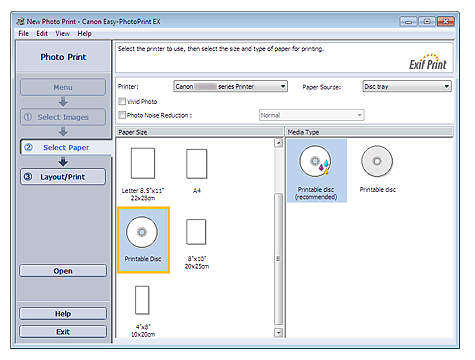The height and width of the screenshot is (360, 475).
Task: Open the View menu
Action: click(x=62, y=33)
